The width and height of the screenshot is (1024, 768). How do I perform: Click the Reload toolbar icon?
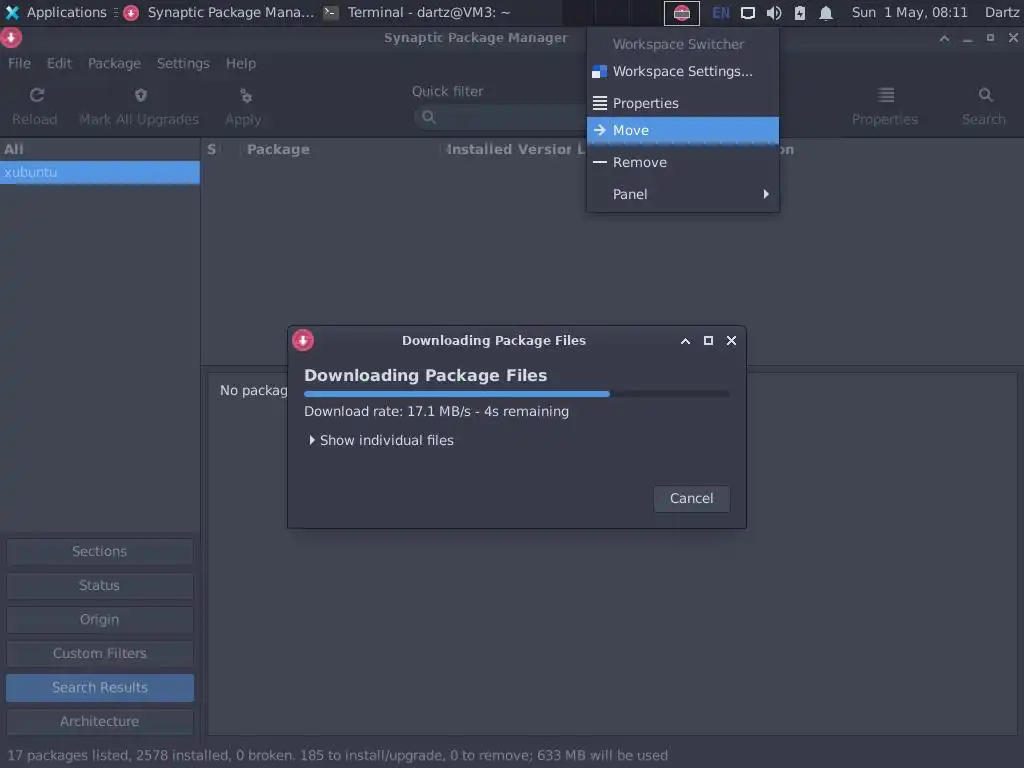37,95
